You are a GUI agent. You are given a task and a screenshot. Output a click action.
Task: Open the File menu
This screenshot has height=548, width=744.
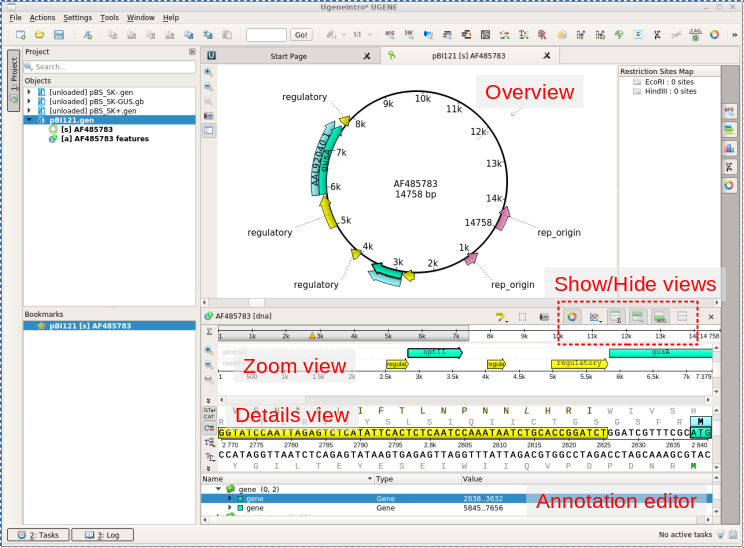(x=16, y=18)
